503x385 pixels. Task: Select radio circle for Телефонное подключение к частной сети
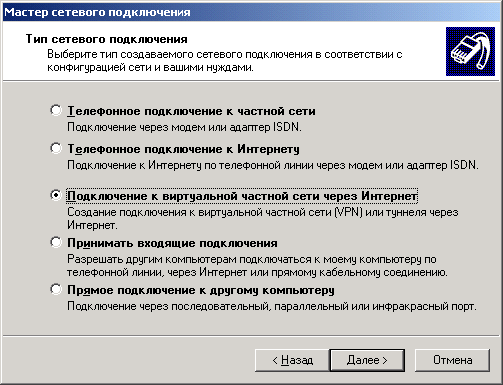tap(56, 110)
